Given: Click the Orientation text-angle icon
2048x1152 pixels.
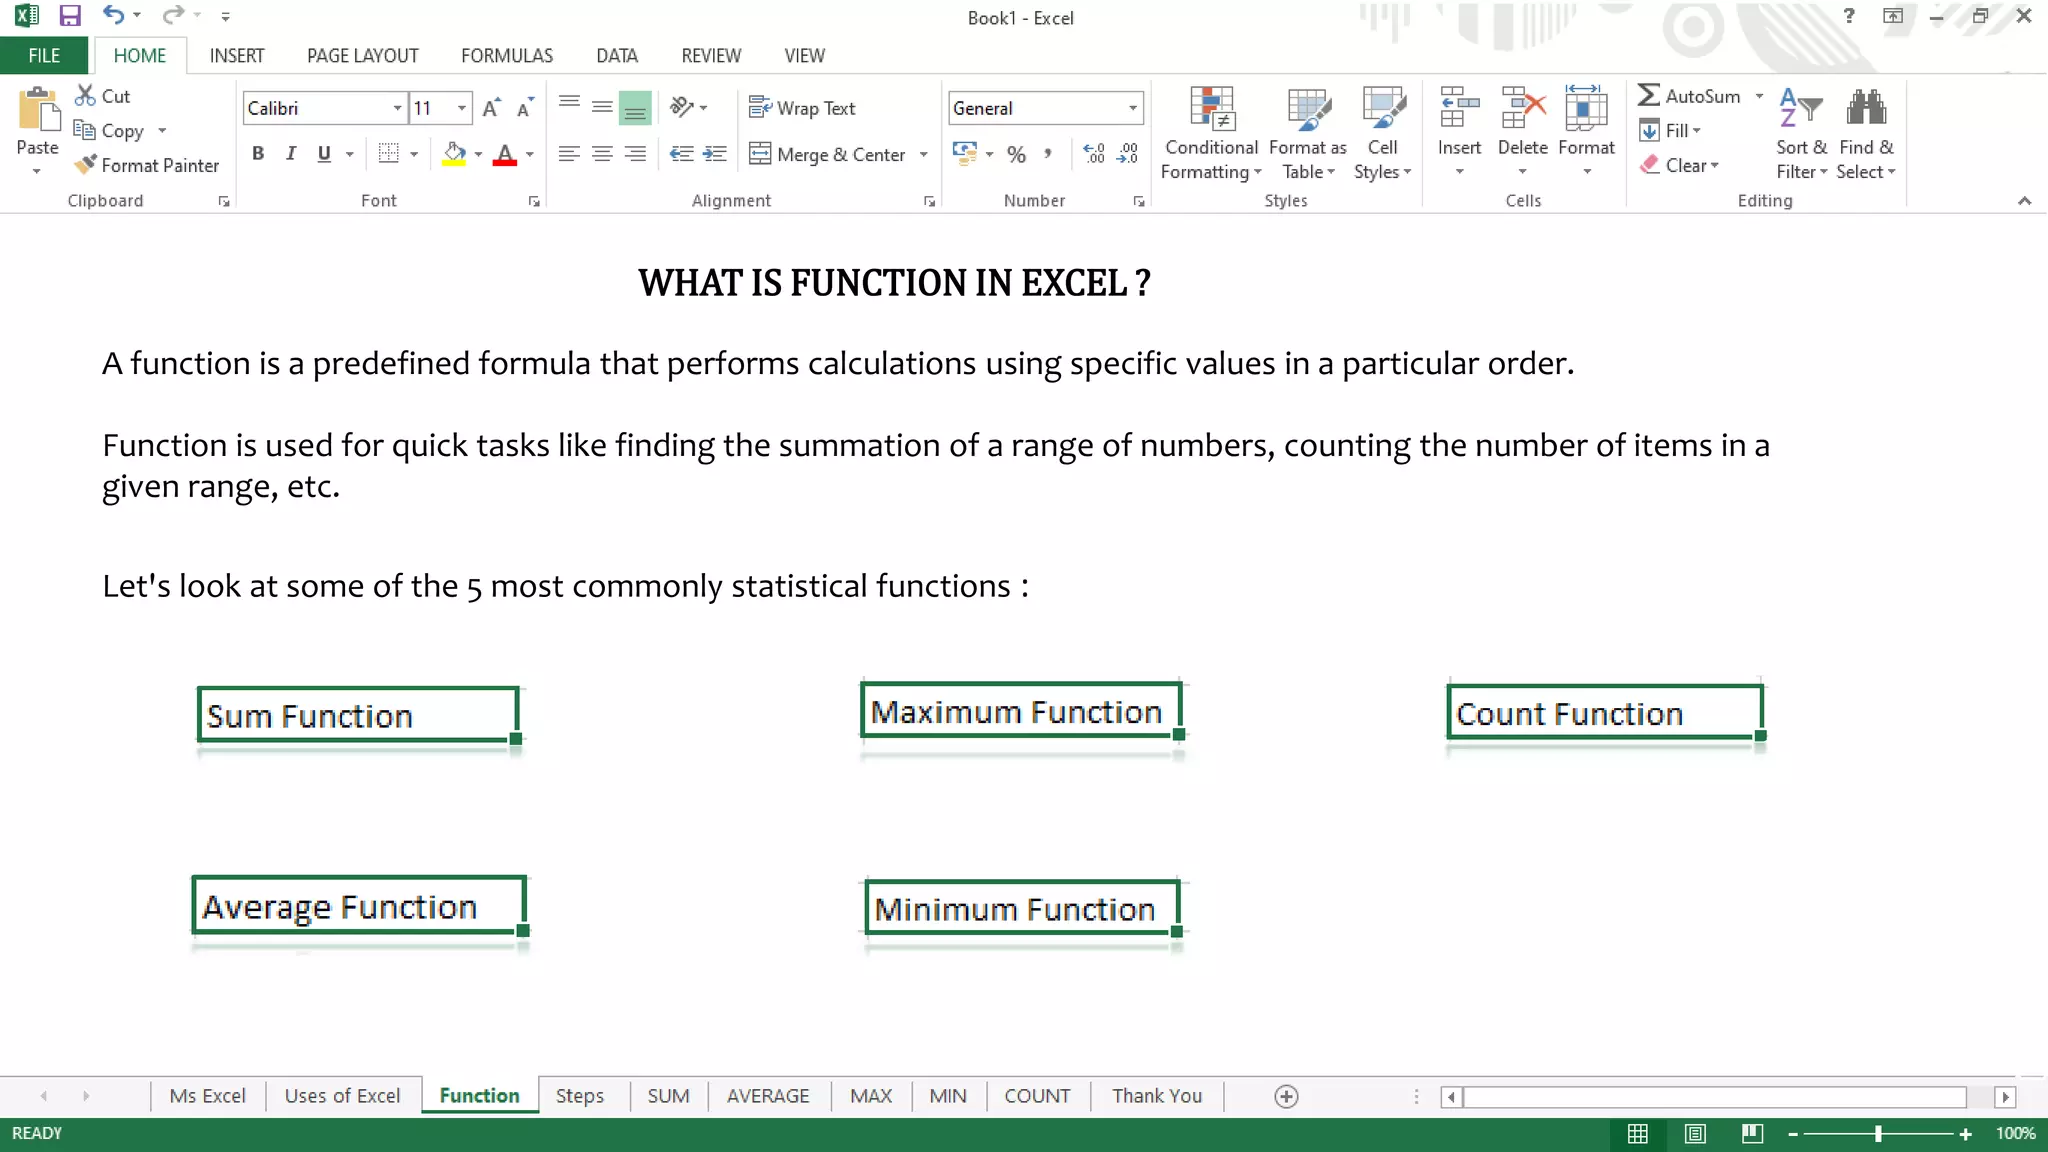Looking at the screenshot, I should 683,107.
